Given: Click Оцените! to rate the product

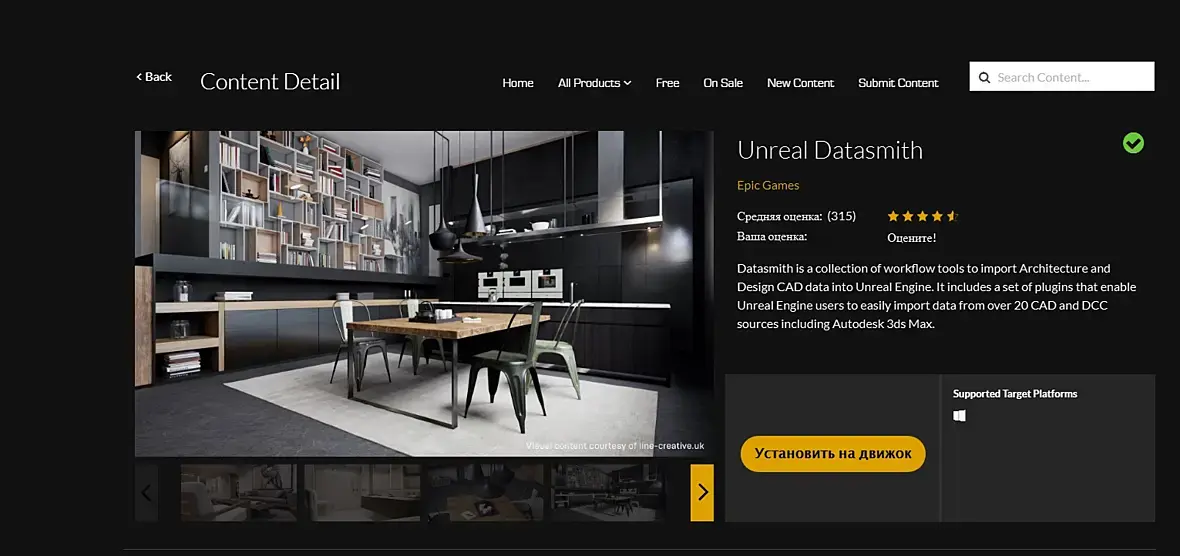Looking at the screenshot, I should point(911,238).
